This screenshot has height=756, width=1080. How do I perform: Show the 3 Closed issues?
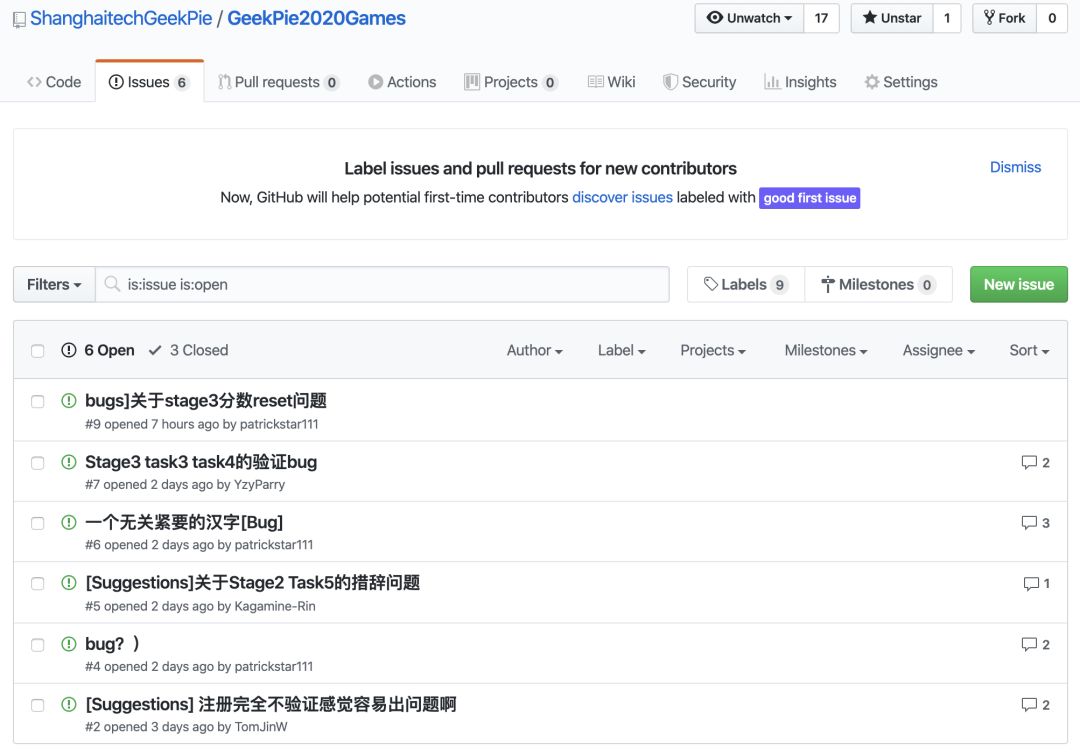189,350
